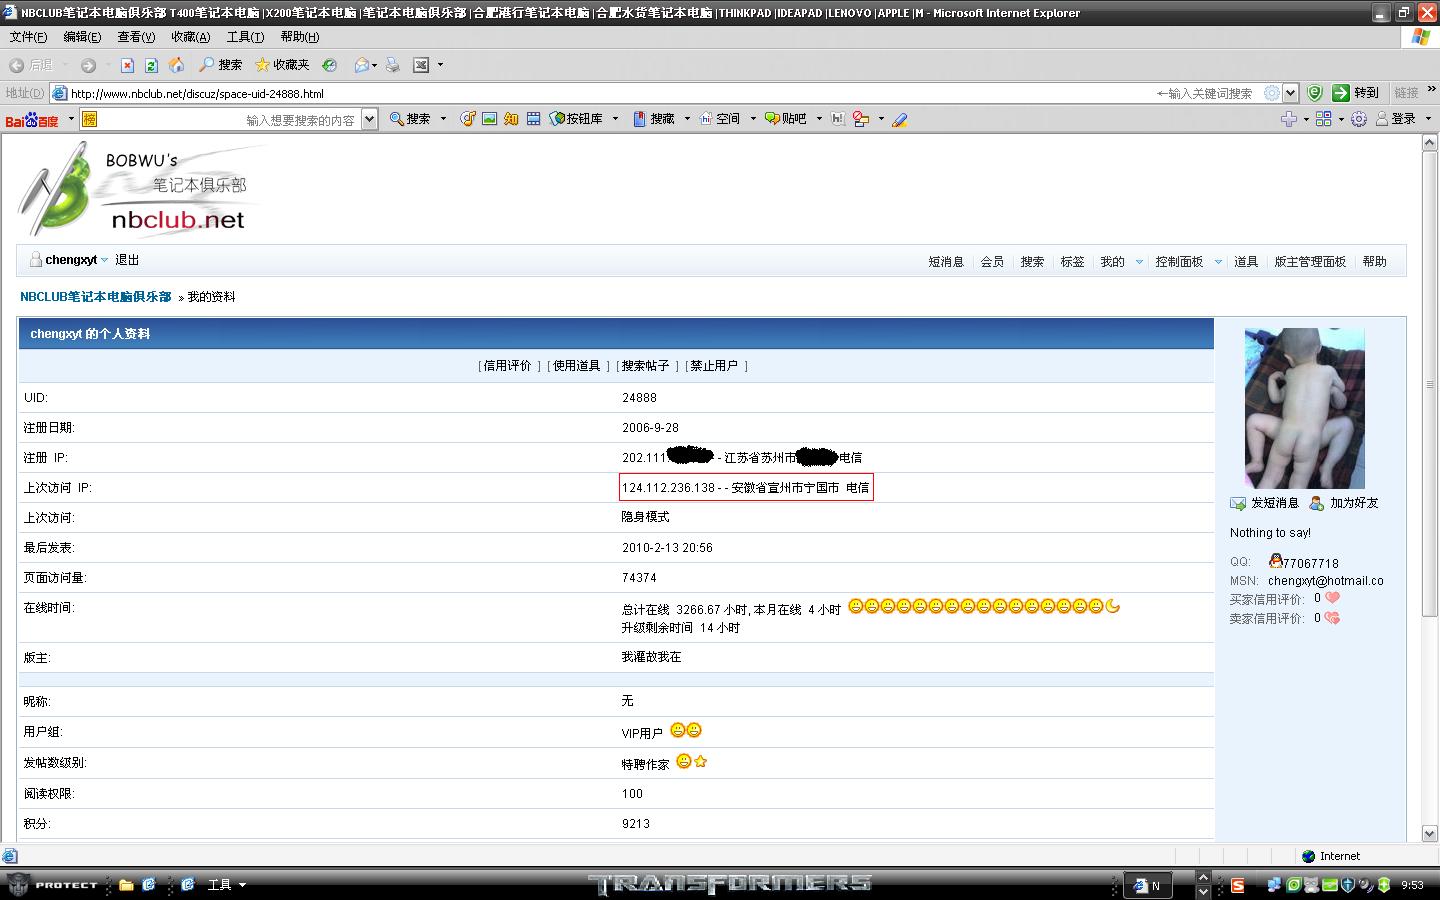
Task: Go to Home page icon
Action: 176,65
